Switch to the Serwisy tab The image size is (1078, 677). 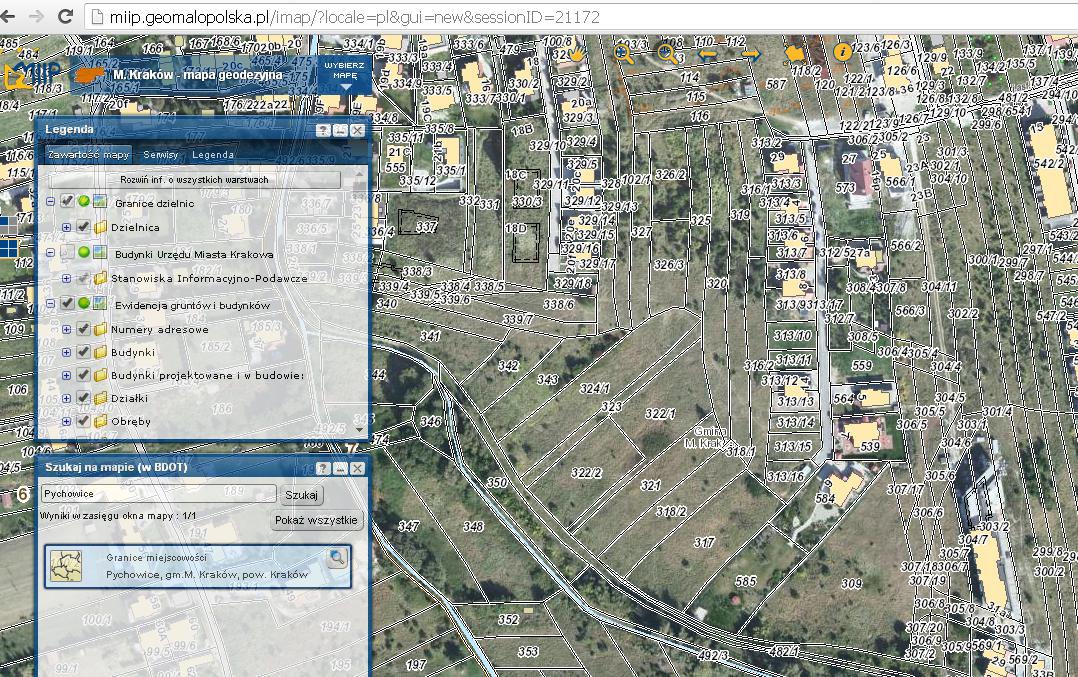[160, 155]
